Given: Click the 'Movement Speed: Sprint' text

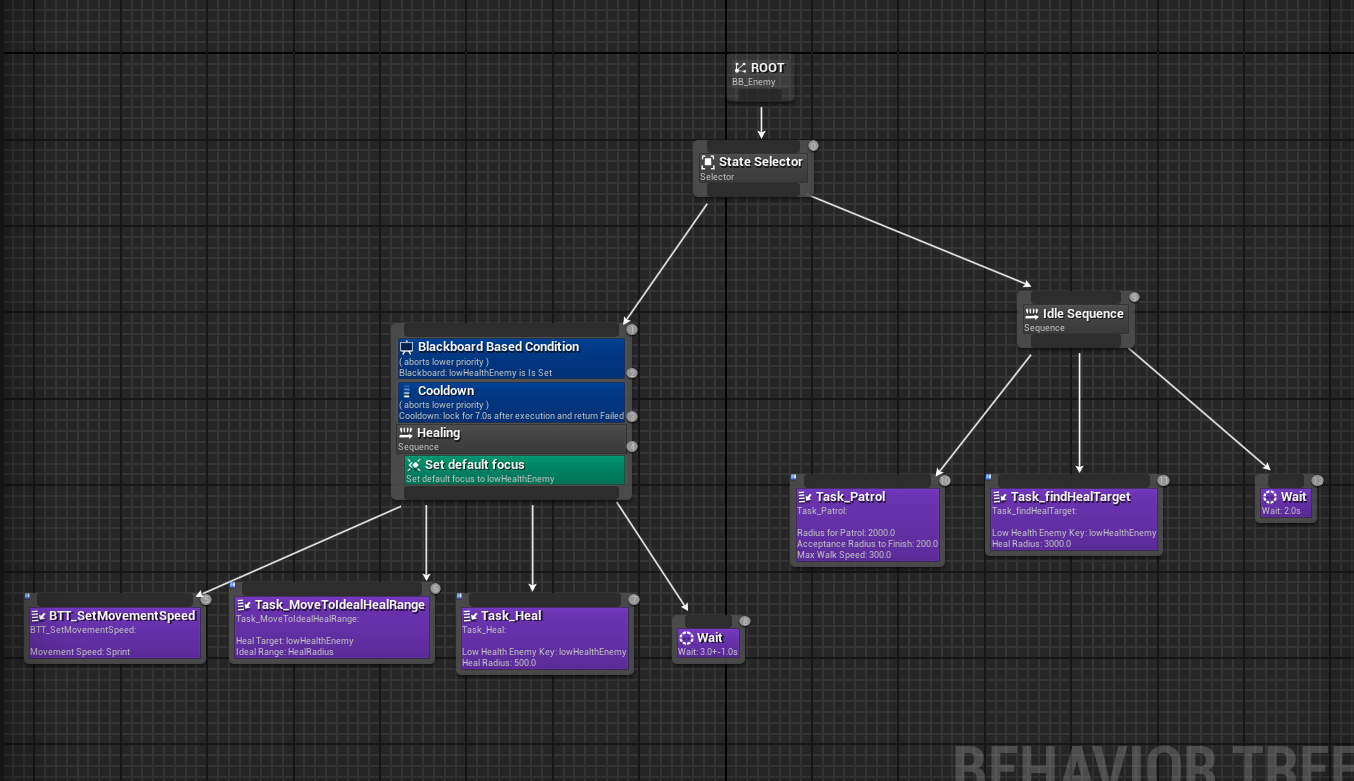Looking at the screenshot, I should click(80, 652).
